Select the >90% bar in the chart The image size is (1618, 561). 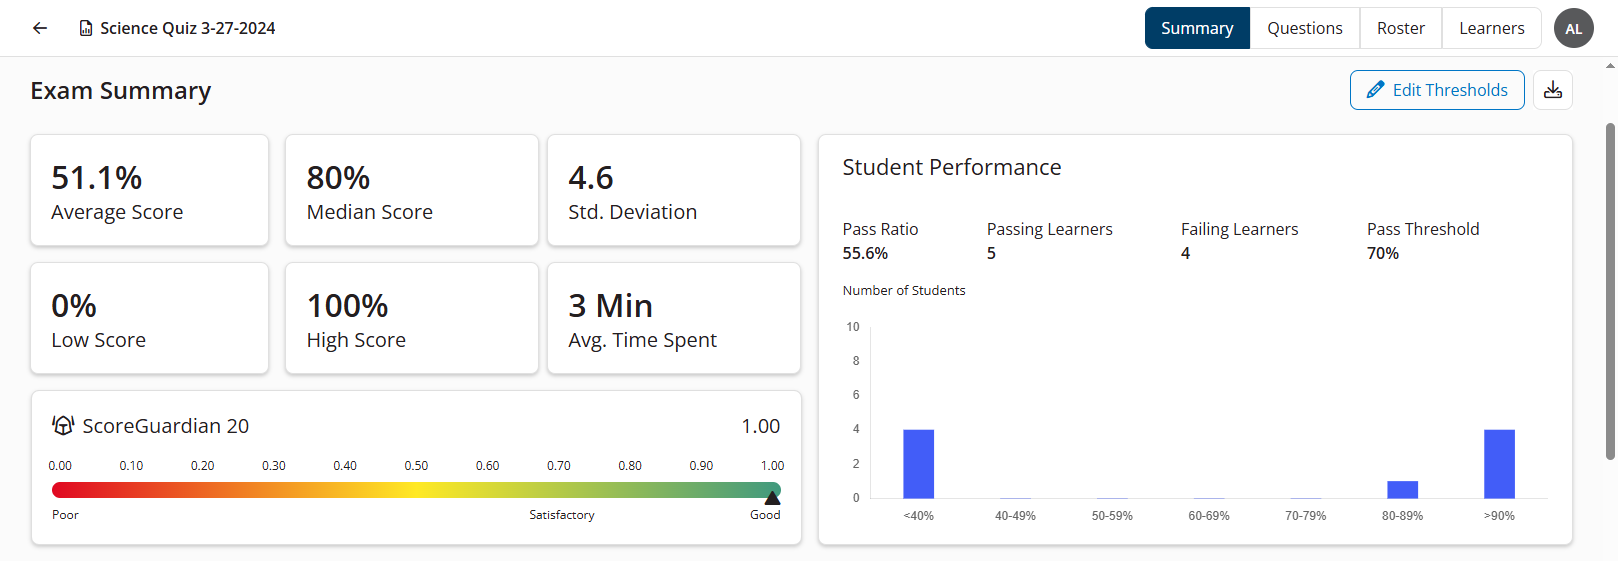1499,464
